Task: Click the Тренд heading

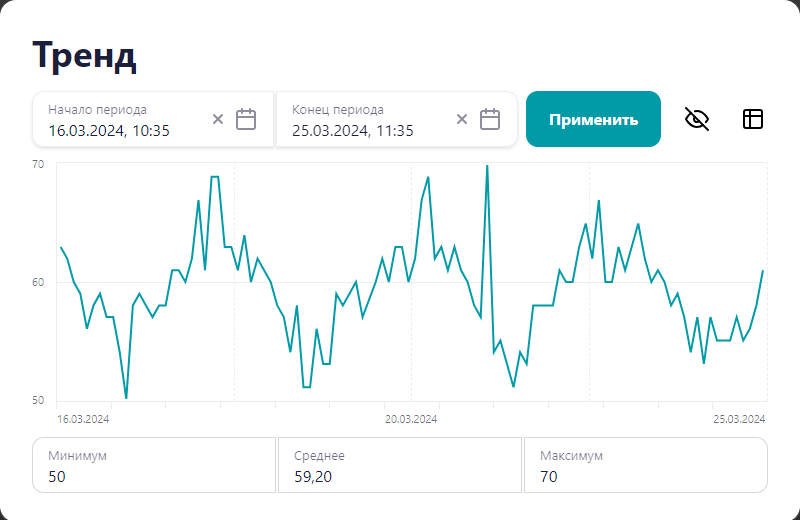Action: click(x=85, y=56)
